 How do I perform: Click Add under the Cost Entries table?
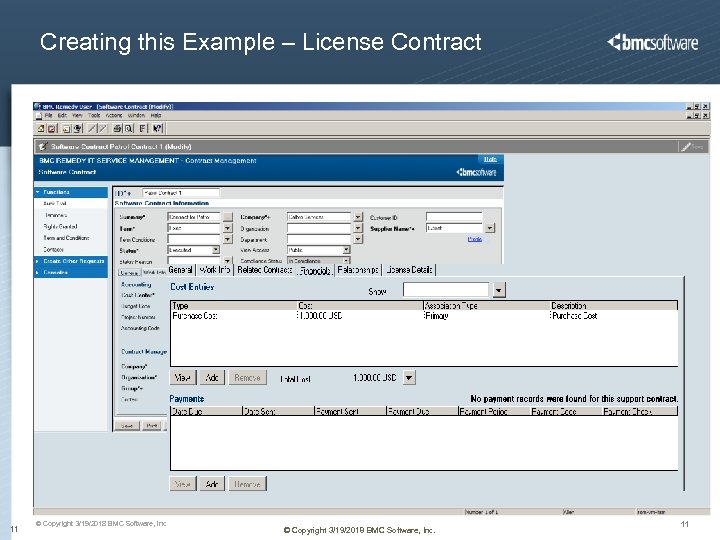212,378
